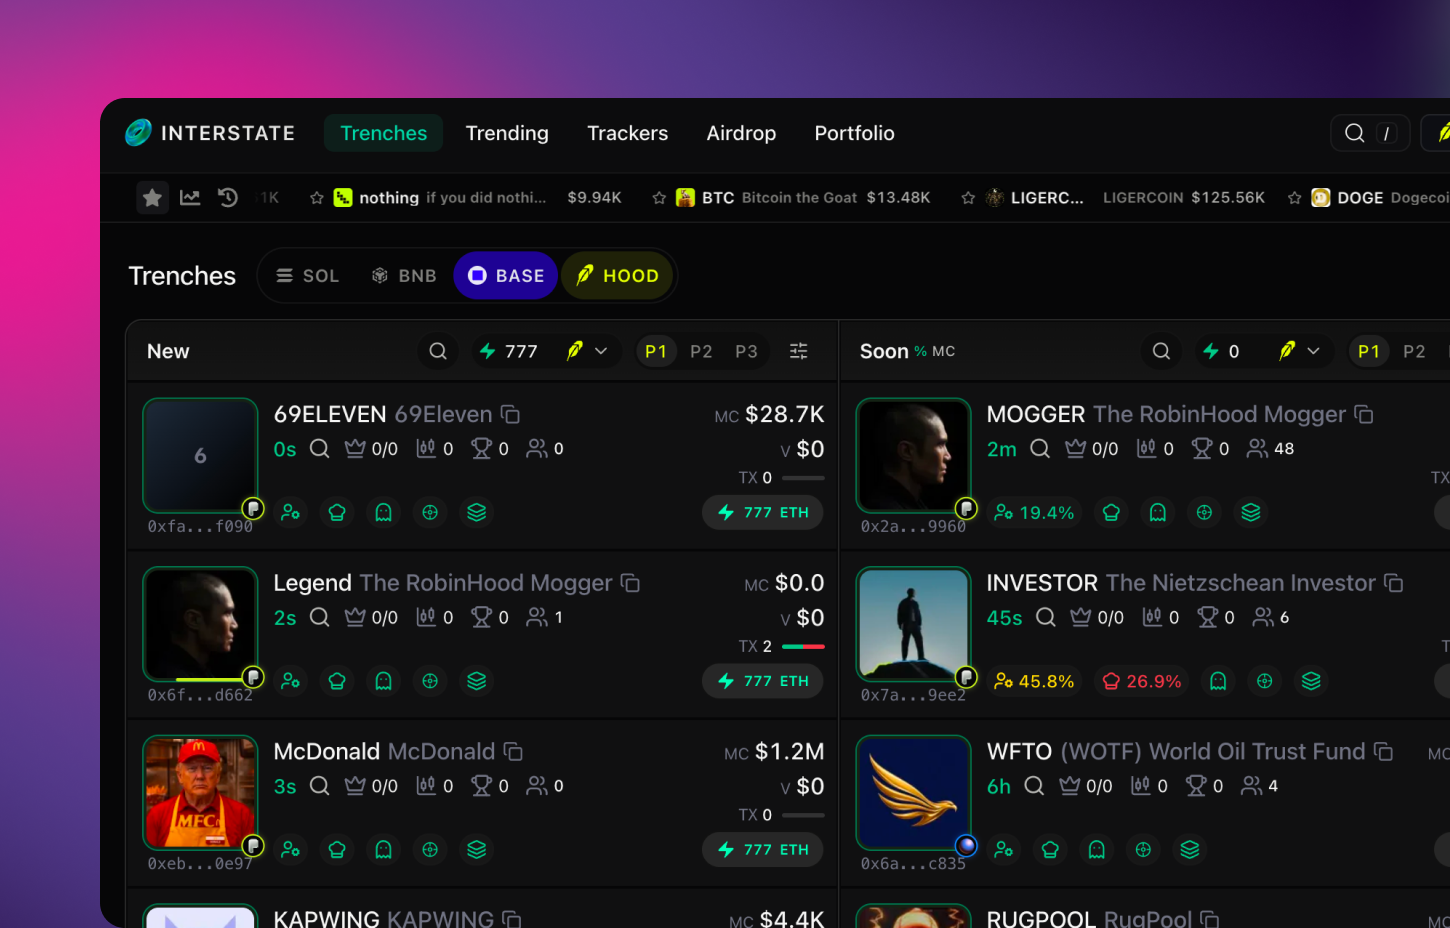Search in the Soon column
1450x928 pixels.
(x=1161, y=351)
